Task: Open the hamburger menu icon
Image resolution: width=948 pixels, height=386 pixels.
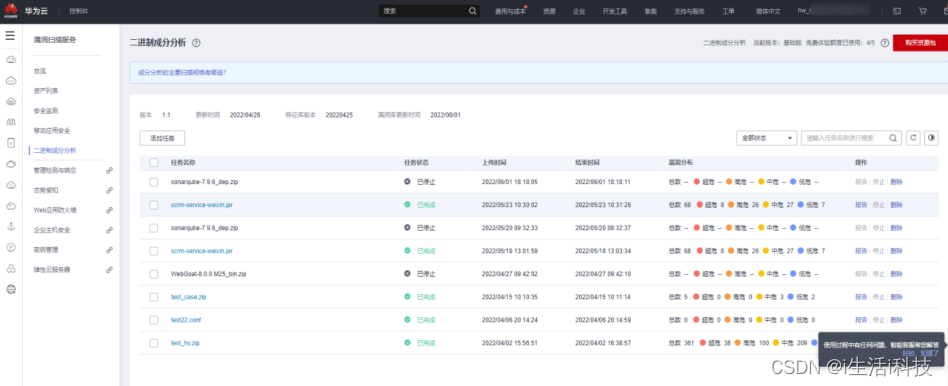Action: point(10,36)
